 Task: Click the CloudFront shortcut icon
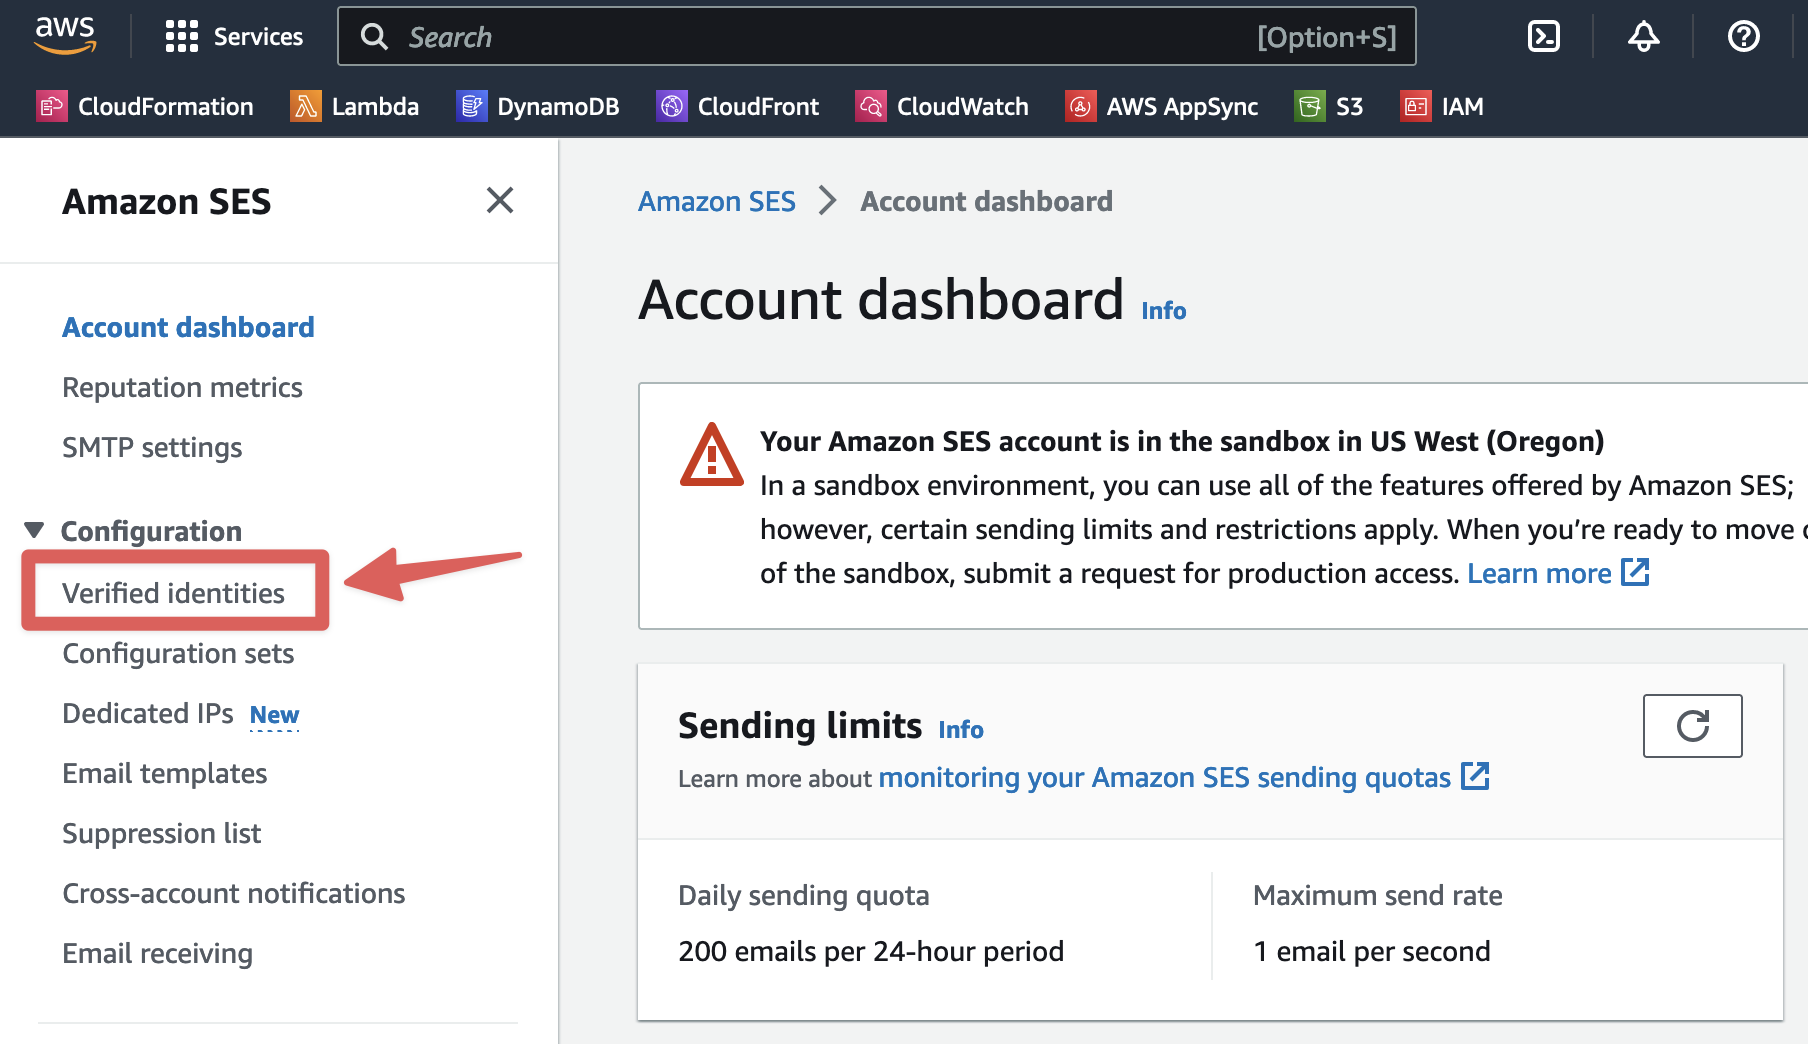coord(671,106)
